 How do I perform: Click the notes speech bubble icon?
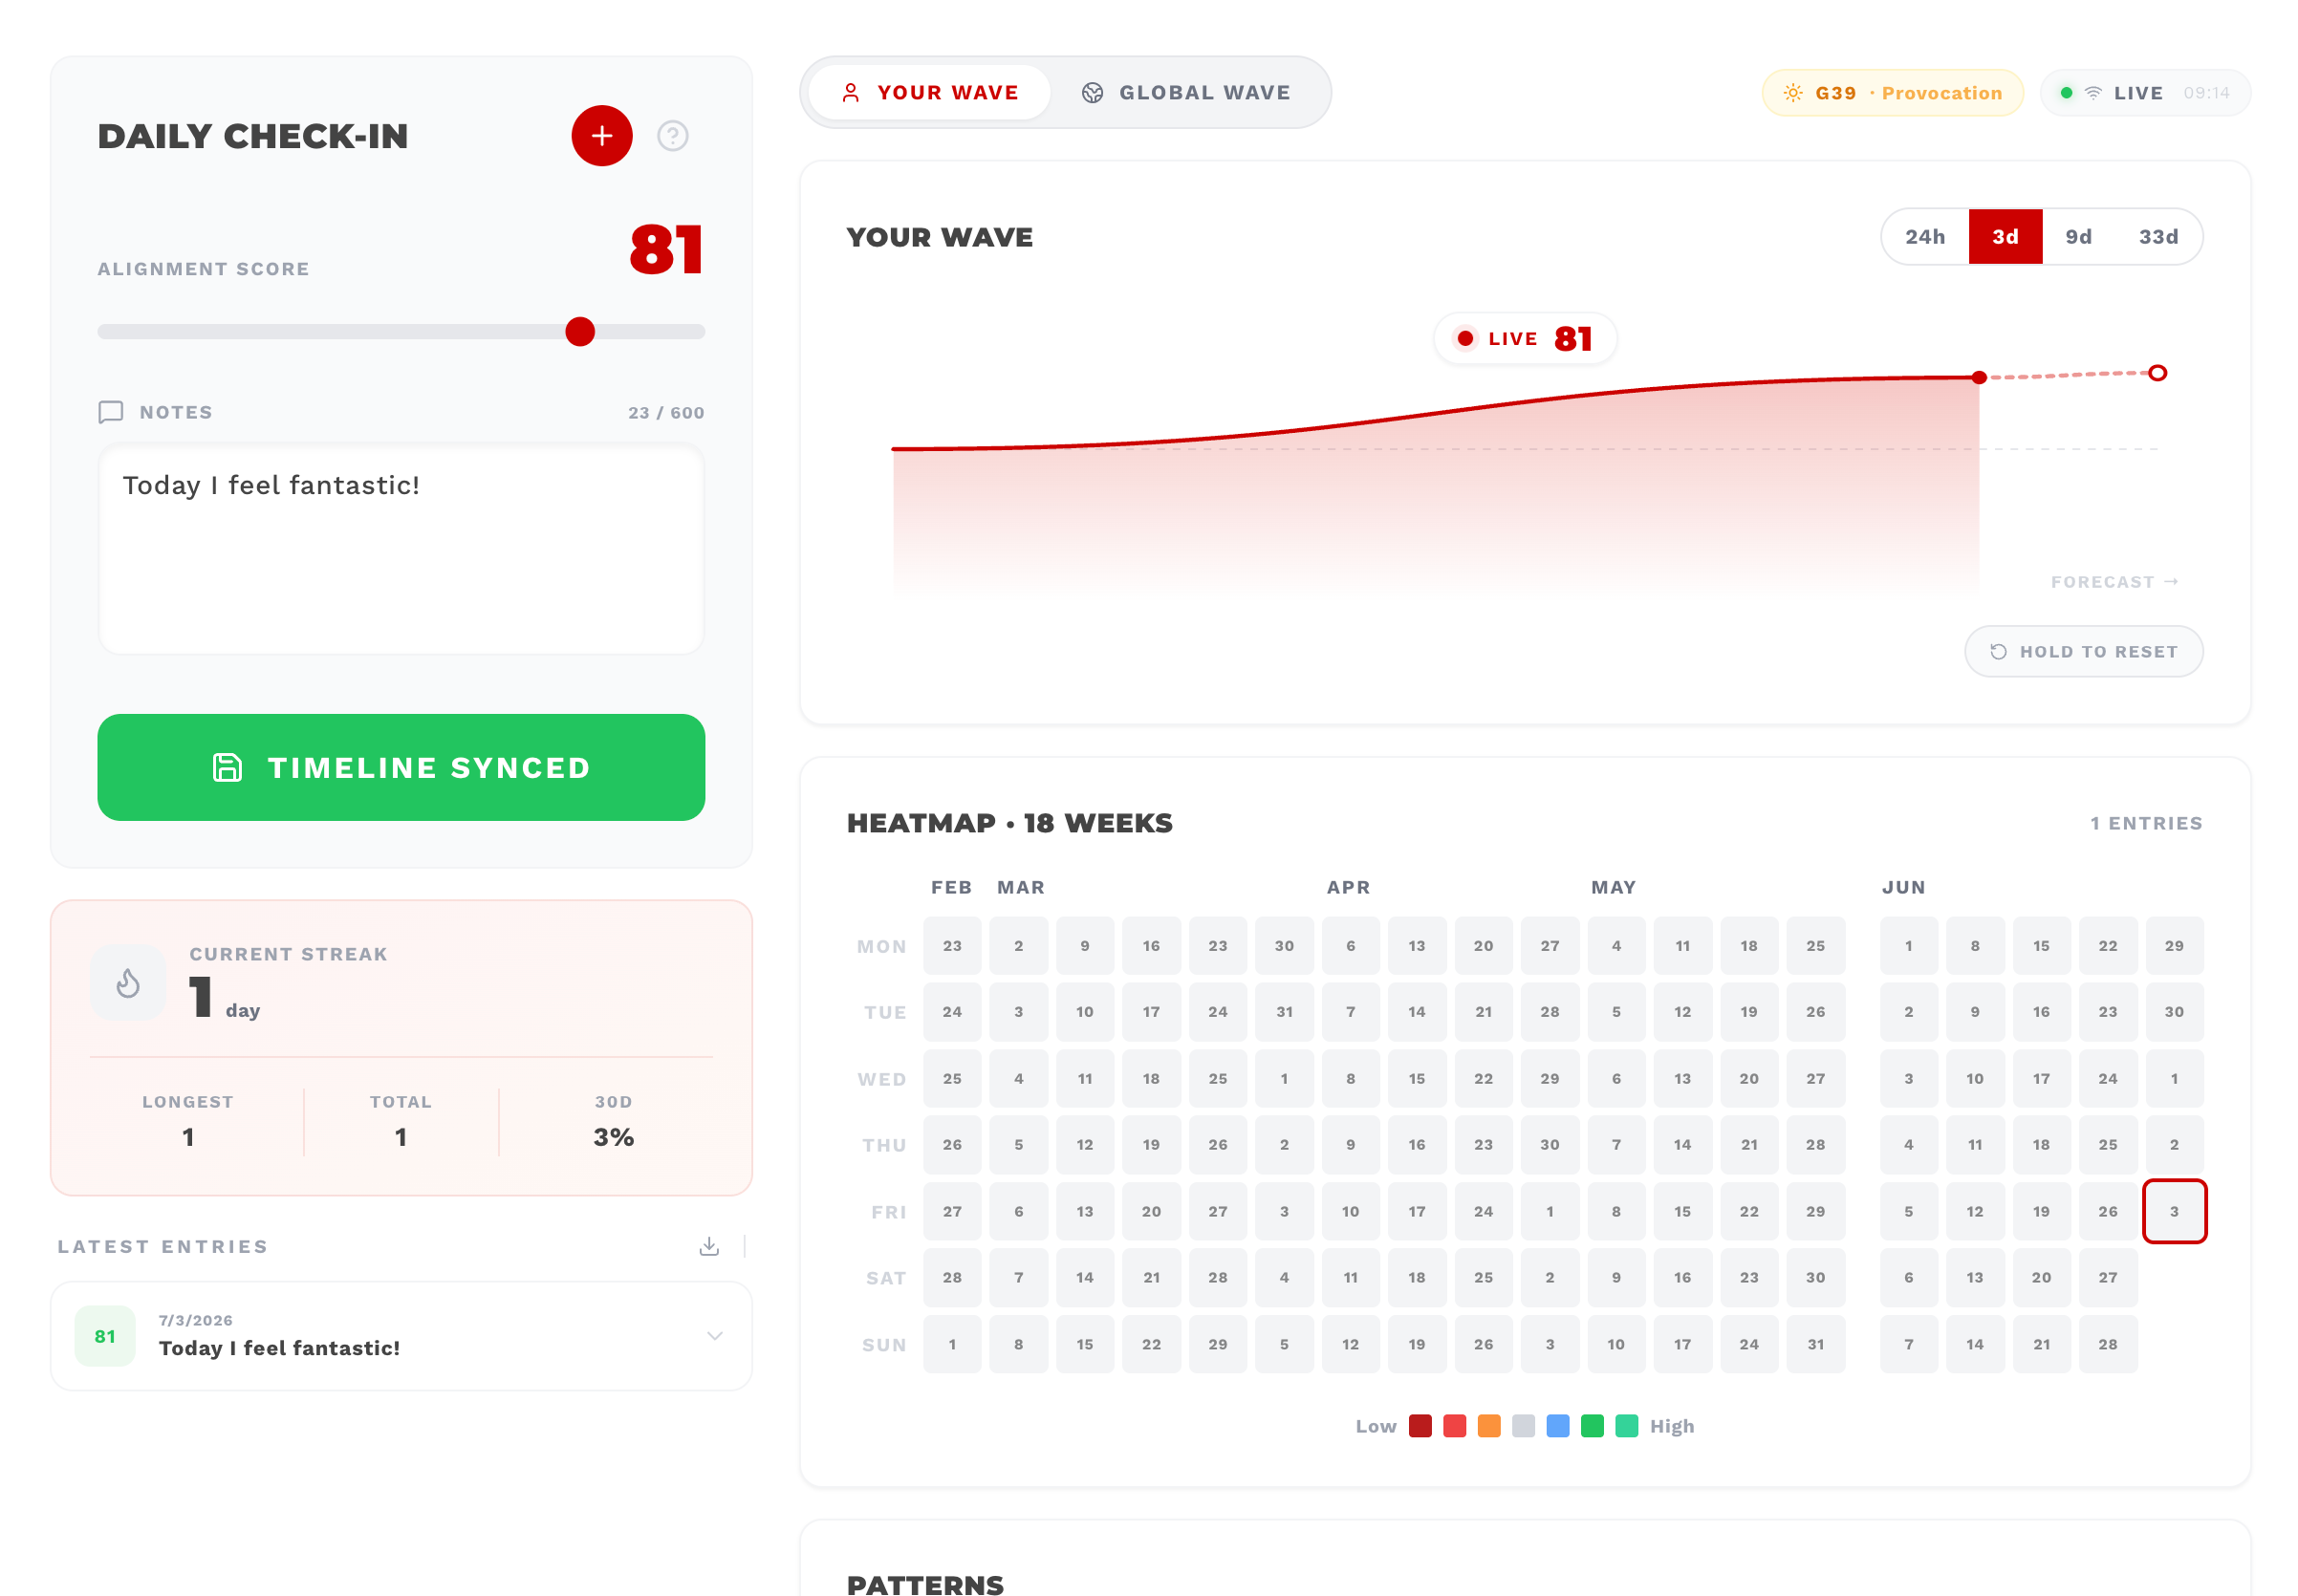(111, 412)
